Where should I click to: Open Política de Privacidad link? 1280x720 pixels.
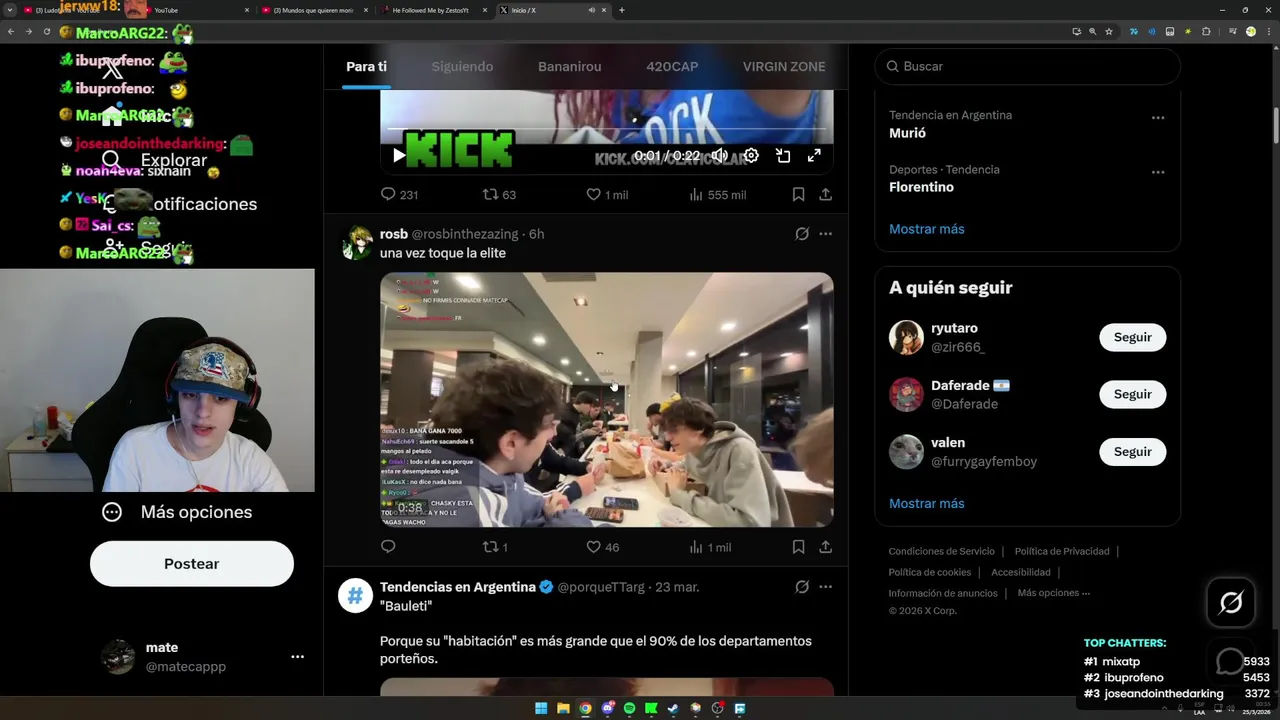[1062, 551]
